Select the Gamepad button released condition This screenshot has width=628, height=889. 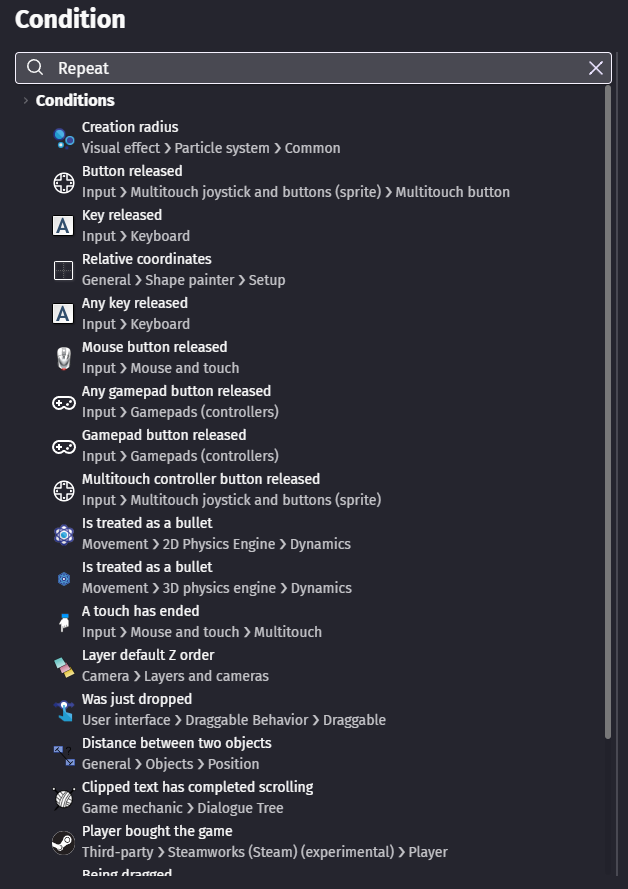[x=164, y=436]
